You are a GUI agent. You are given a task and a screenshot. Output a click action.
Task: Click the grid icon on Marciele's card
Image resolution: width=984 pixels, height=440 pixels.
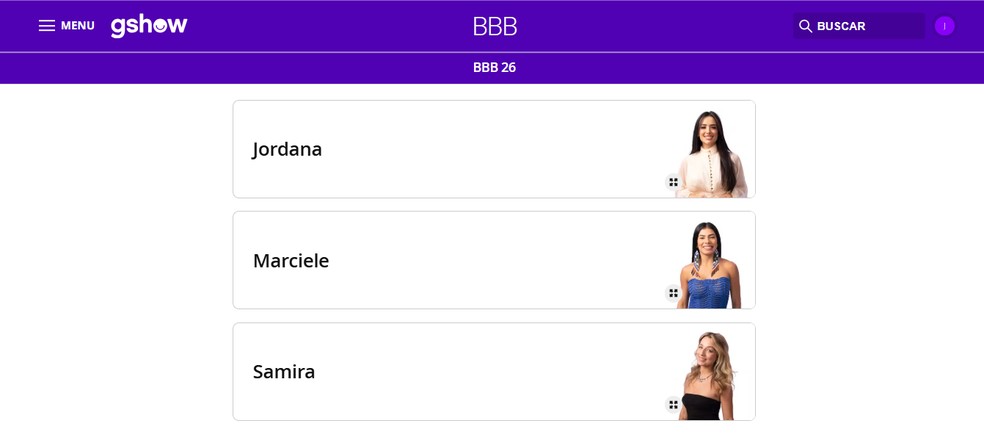point(673,293)
